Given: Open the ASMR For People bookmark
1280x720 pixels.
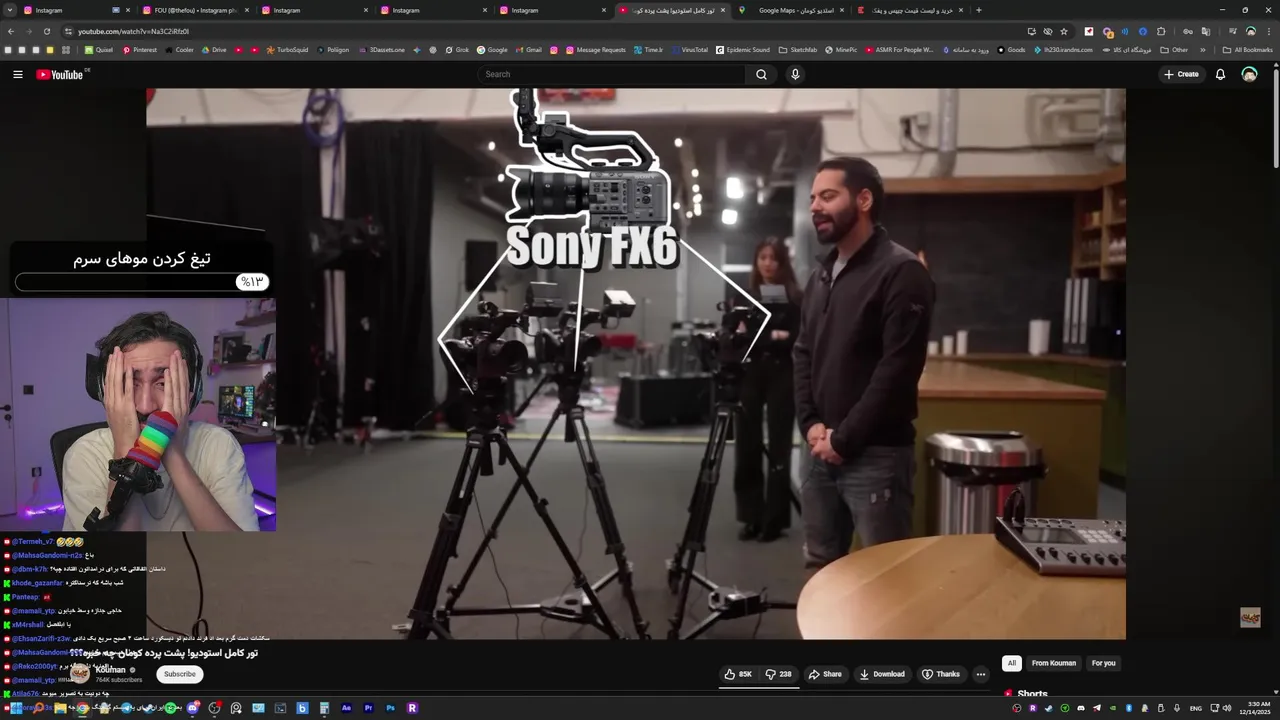Looking at the screenshot, I should click(899, 50).
